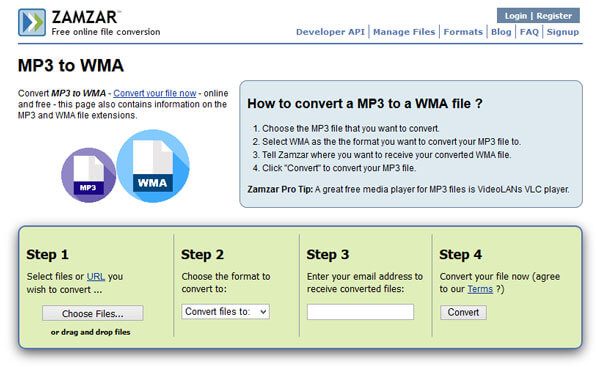Click the purple MP3 file icon
This screenshot has width=600, height=368.
pos(89,175)
